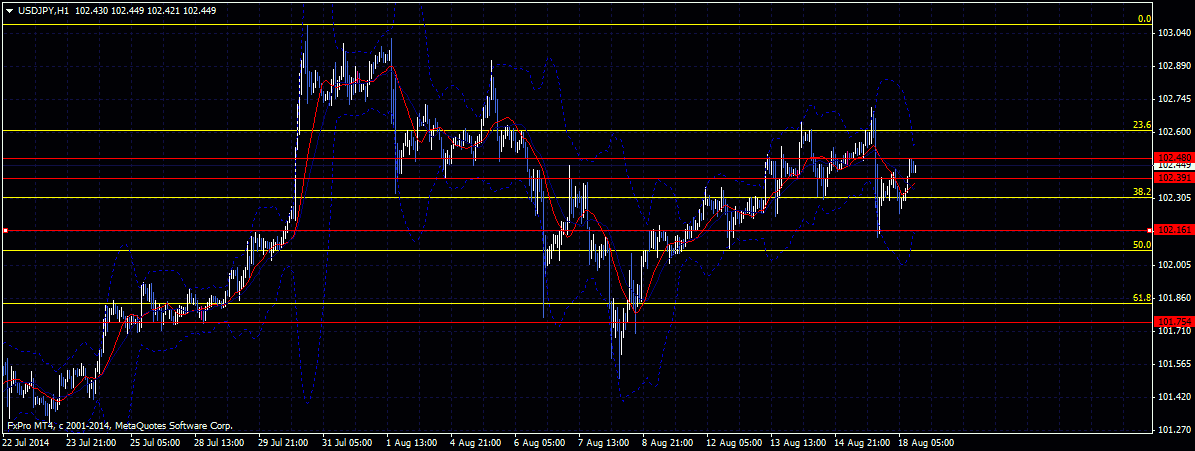Select the Fibonacci 0.0 level label
The width and height of the screenshot is (1195, 451).
(x=1145, y=19)
